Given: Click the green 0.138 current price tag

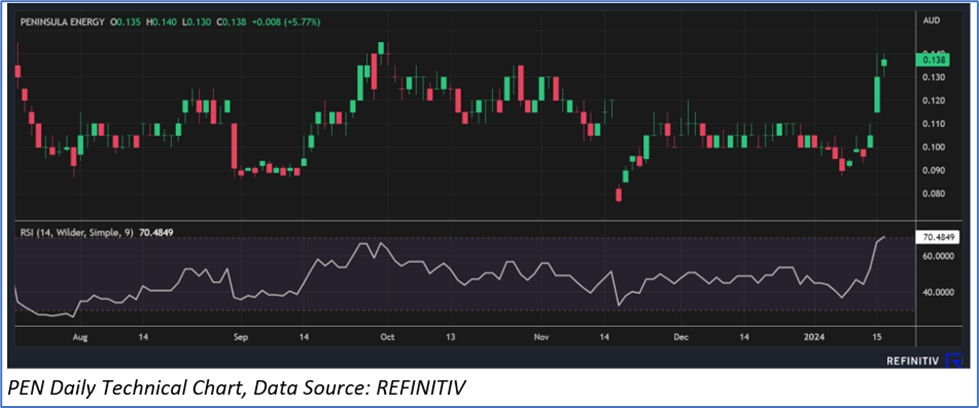Looking at the screenshot, I should point(932,60).
